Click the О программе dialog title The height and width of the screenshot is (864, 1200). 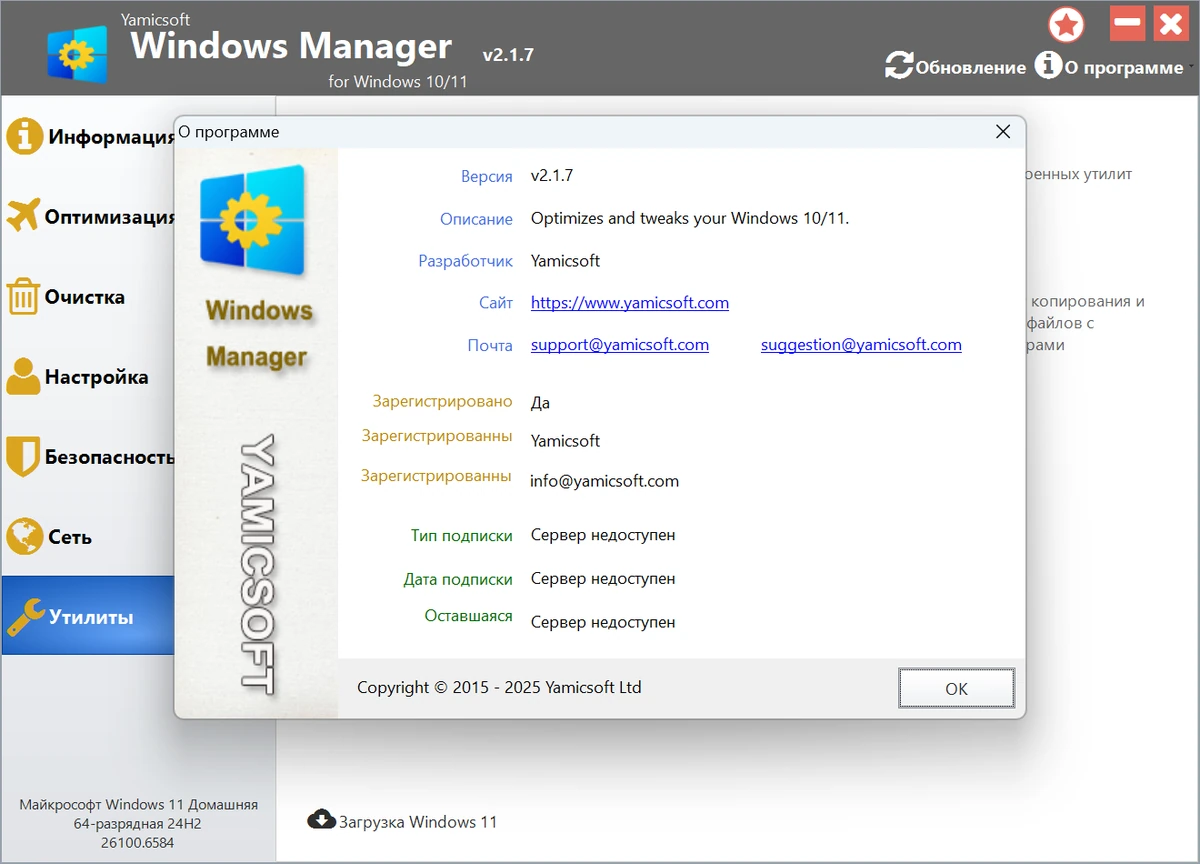click(x=229, y=132)
